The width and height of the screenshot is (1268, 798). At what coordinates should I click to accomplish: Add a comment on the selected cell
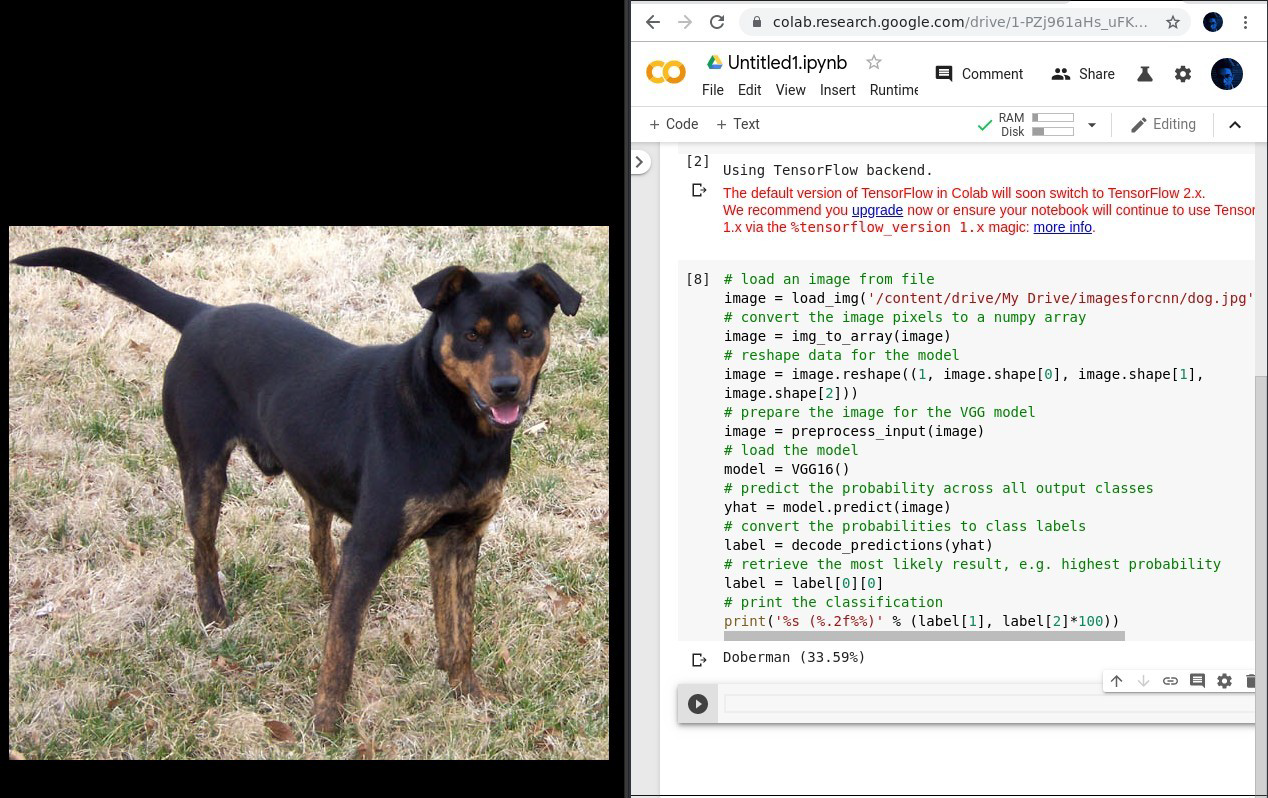point(1197,681)
